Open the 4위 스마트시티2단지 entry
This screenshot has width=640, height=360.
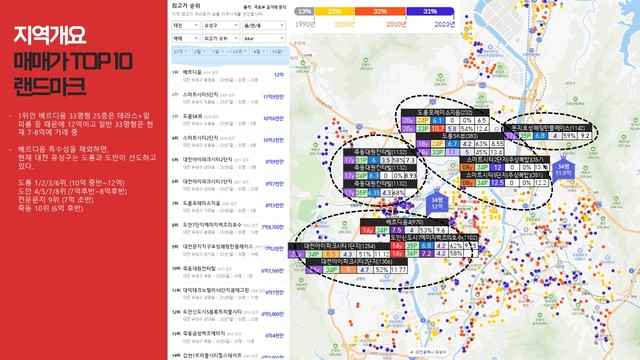coord(228,141)
